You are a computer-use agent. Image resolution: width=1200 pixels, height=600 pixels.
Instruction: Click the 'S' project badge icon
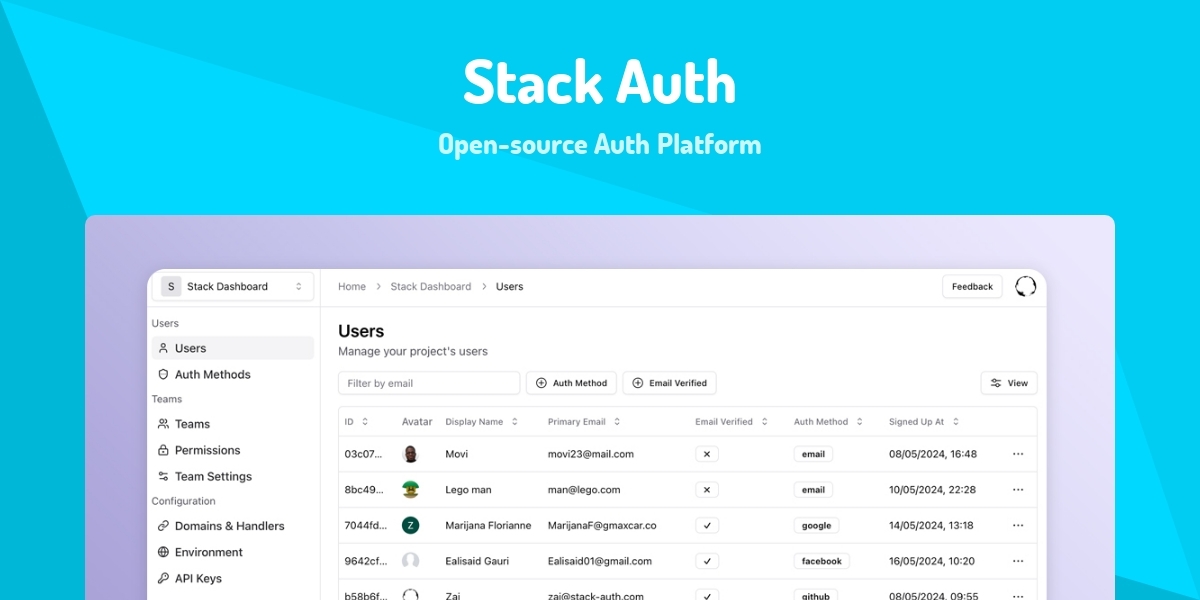coord(171,287)
